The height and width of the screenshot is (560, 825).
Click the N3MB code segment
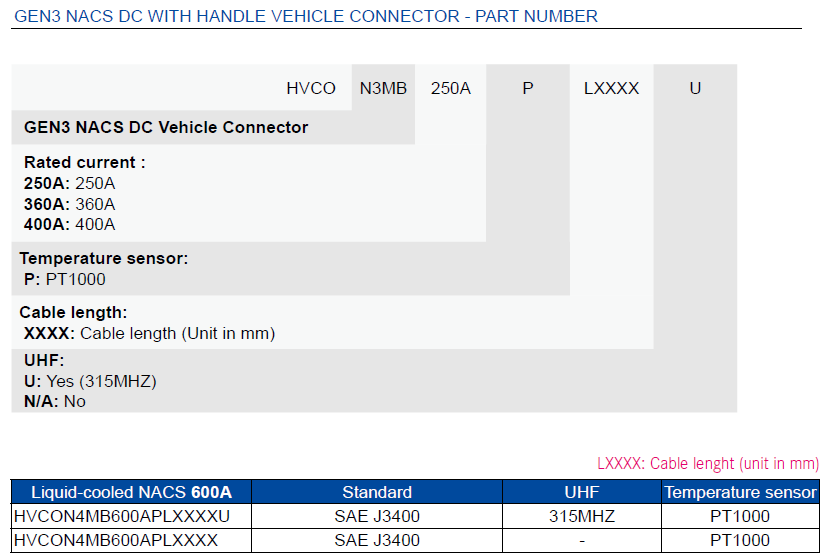click(383, 88)
